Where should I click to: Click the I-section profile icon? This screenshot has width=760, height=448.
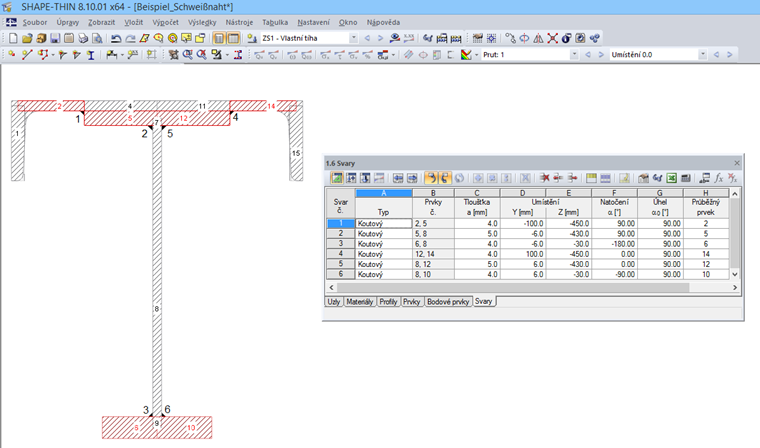(x=91, y=55)
